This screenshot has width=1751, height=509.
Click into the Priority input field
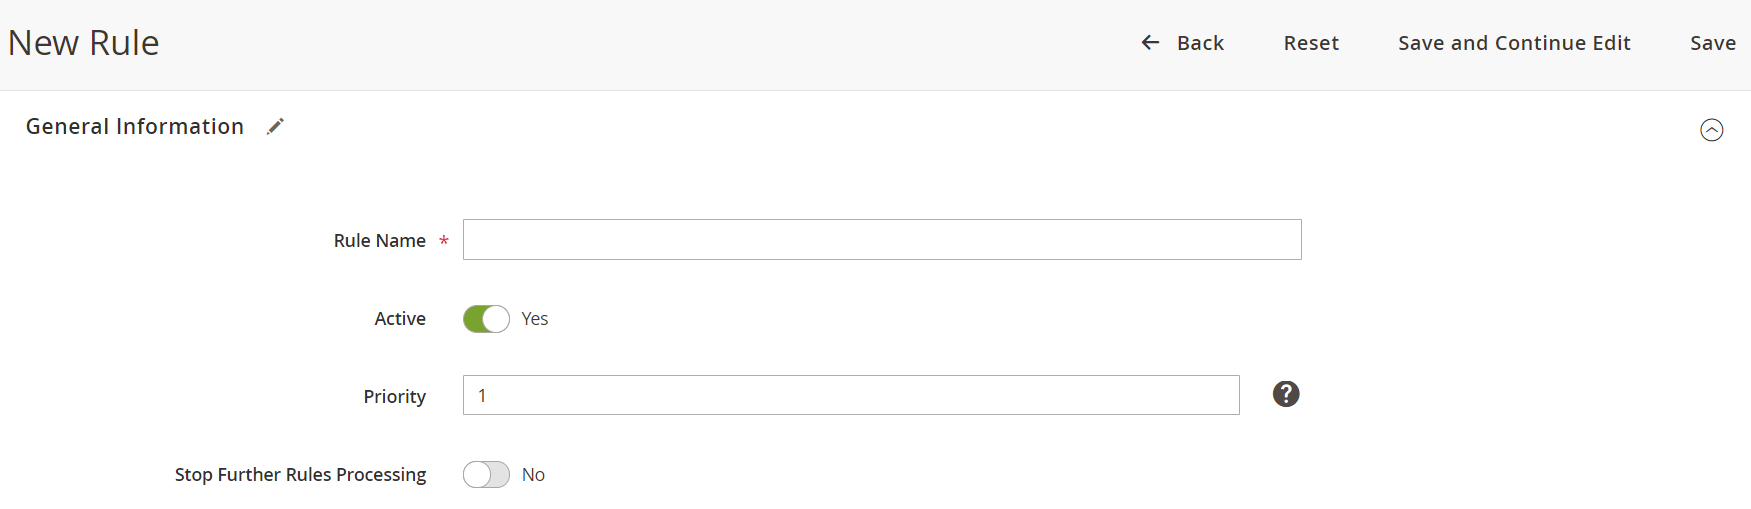(851, 395)
